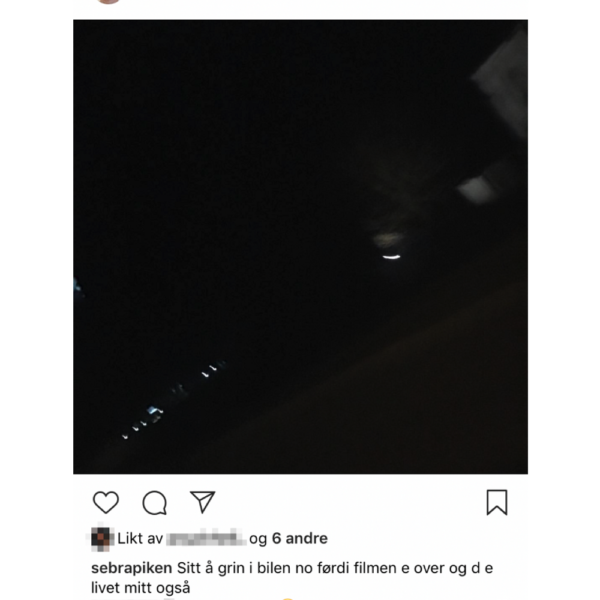Tap the gray rectangular glow right of photo center
The image size is (600, 600).
(x=476, y=189)
